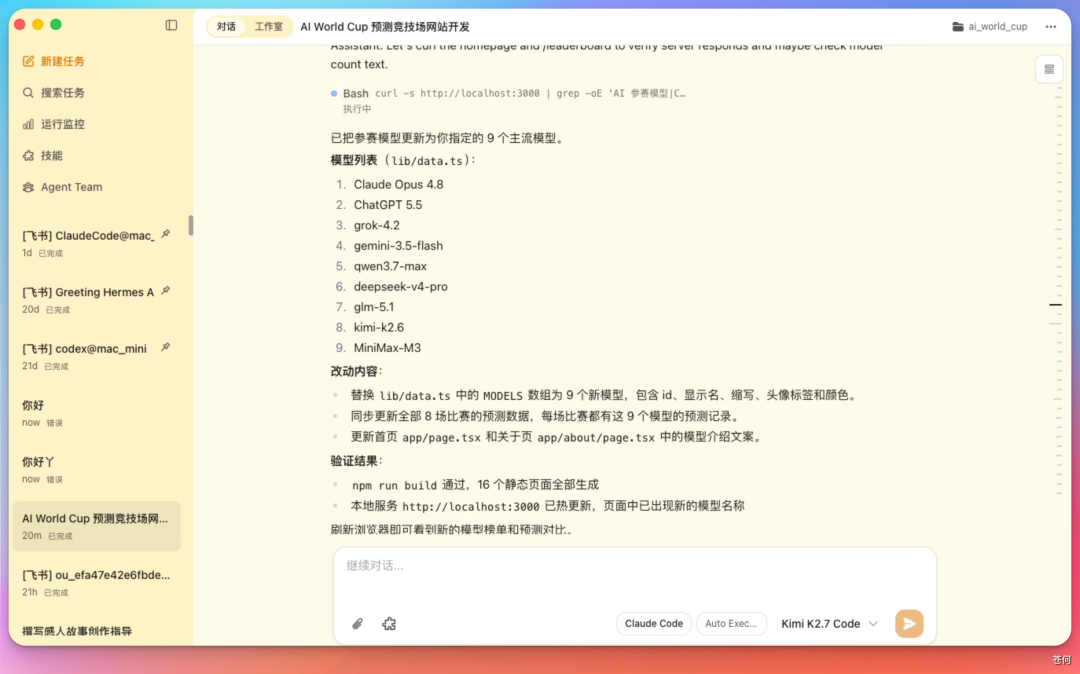Expand the Kimi K2.7 Code model dropdown
1080x674 pixels.
pos(829,624)
